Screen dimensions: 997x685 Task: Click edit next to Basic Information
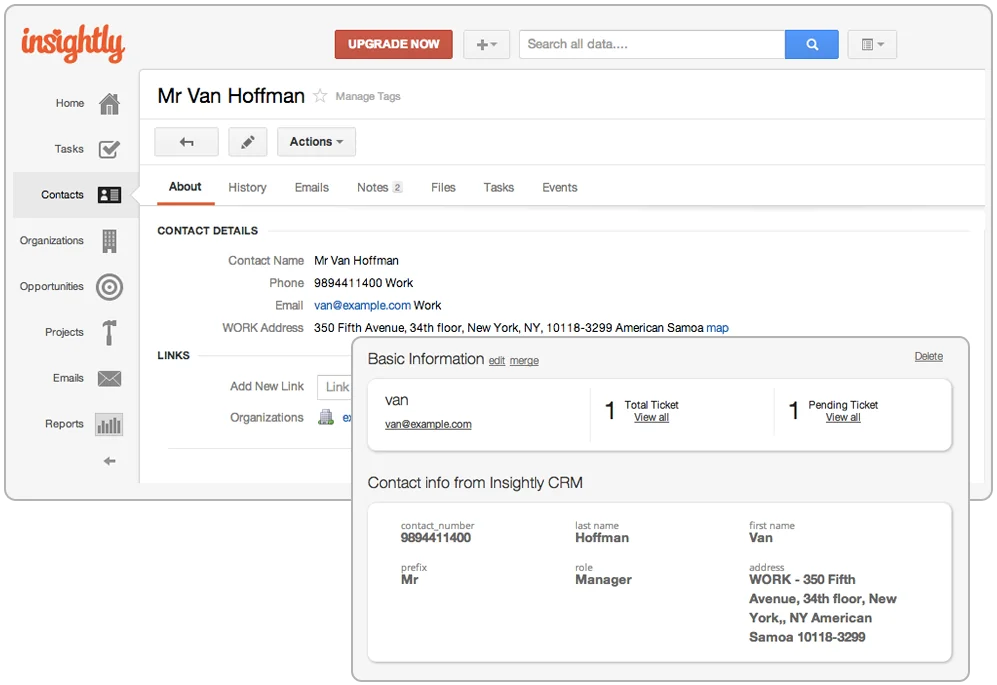(x=497, y=361)
